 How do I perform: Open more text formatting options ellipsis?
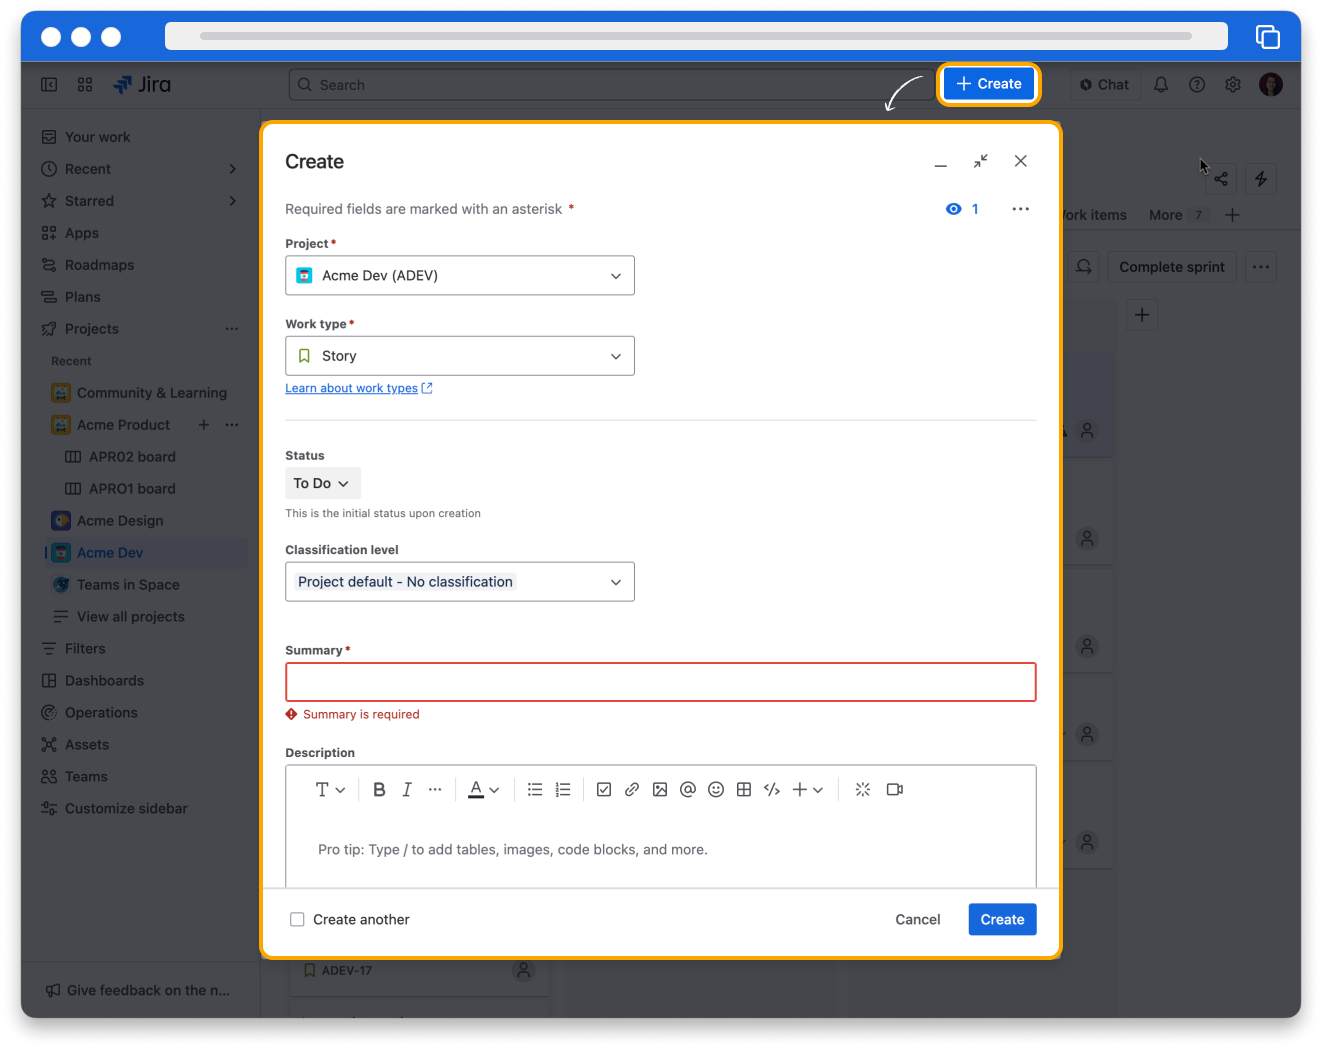435,790
